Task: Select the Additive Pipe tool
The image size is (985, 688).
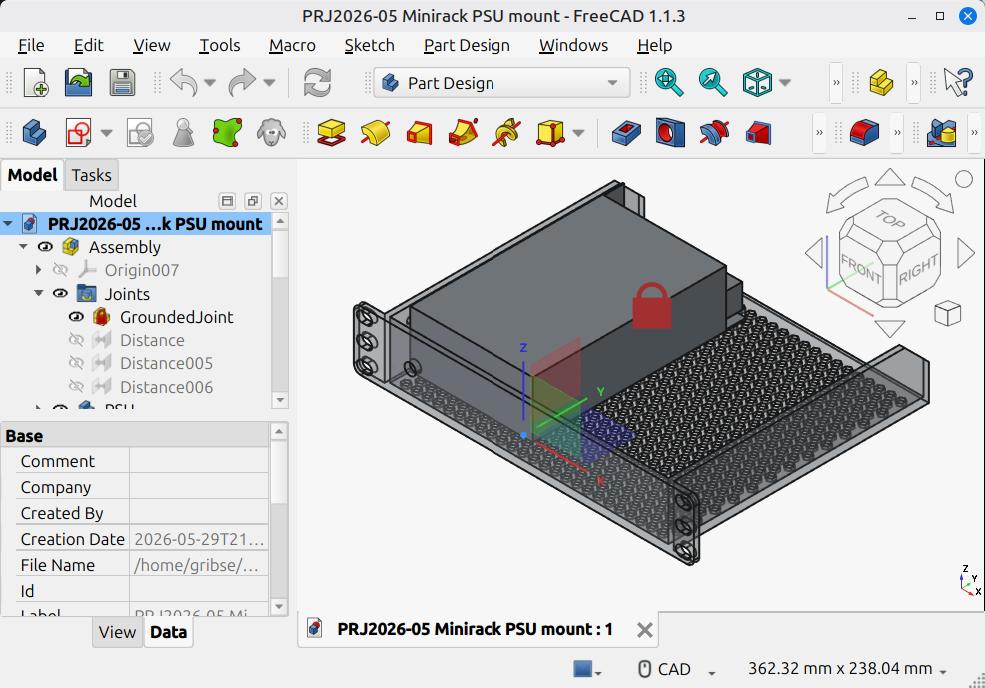Action: click(x=463, y=133)
